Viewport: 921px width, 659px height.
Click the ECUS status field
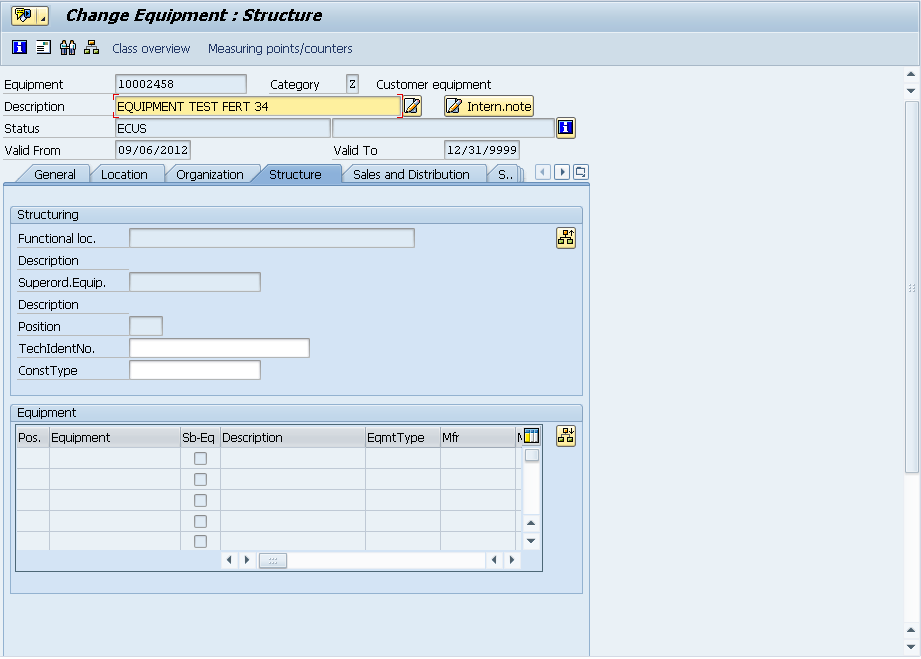tap(223, 128)
